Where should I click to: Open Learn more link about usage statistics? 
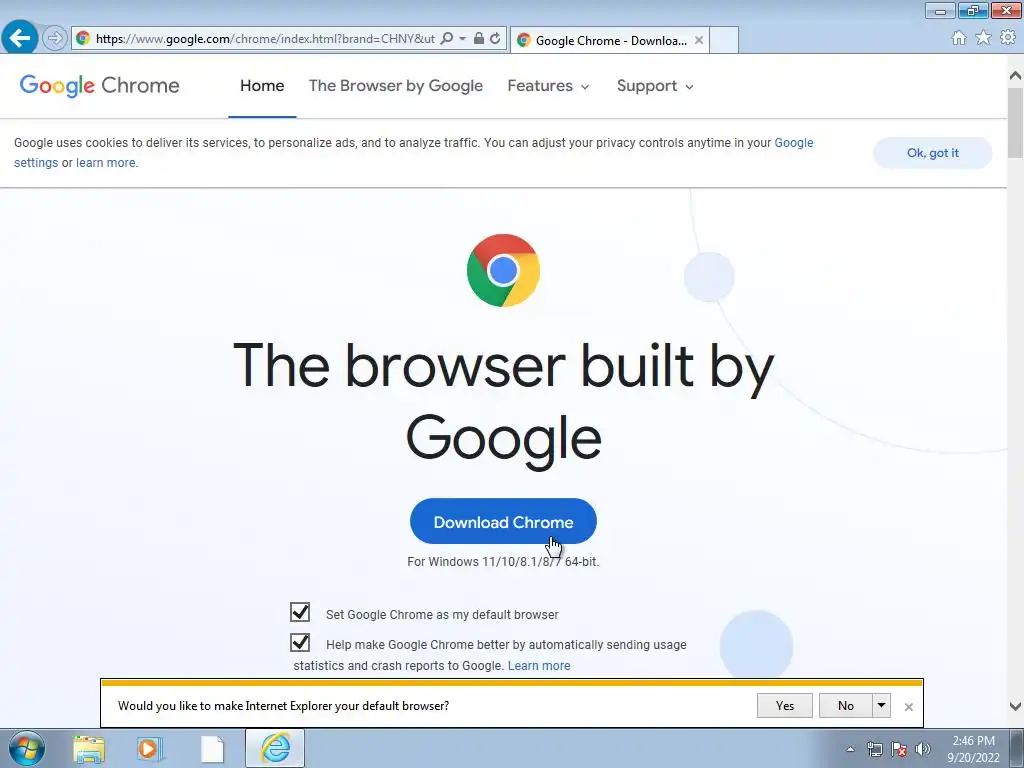(x=539, y=665)
